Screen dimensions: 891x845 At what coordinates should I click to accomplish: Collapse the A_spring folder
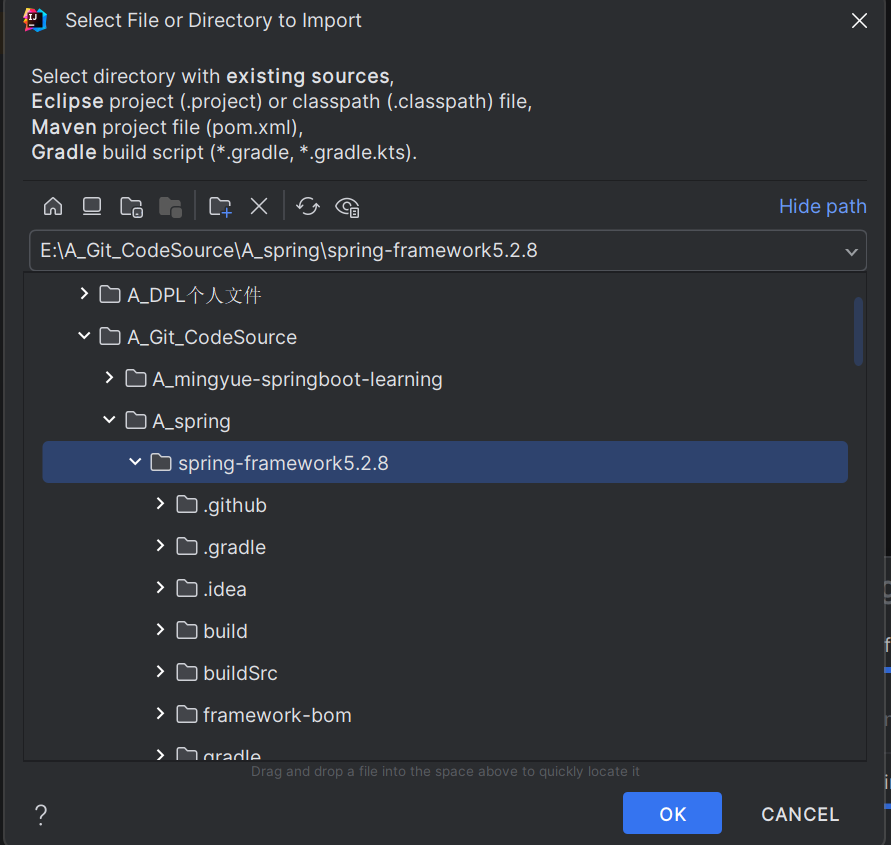110,421
